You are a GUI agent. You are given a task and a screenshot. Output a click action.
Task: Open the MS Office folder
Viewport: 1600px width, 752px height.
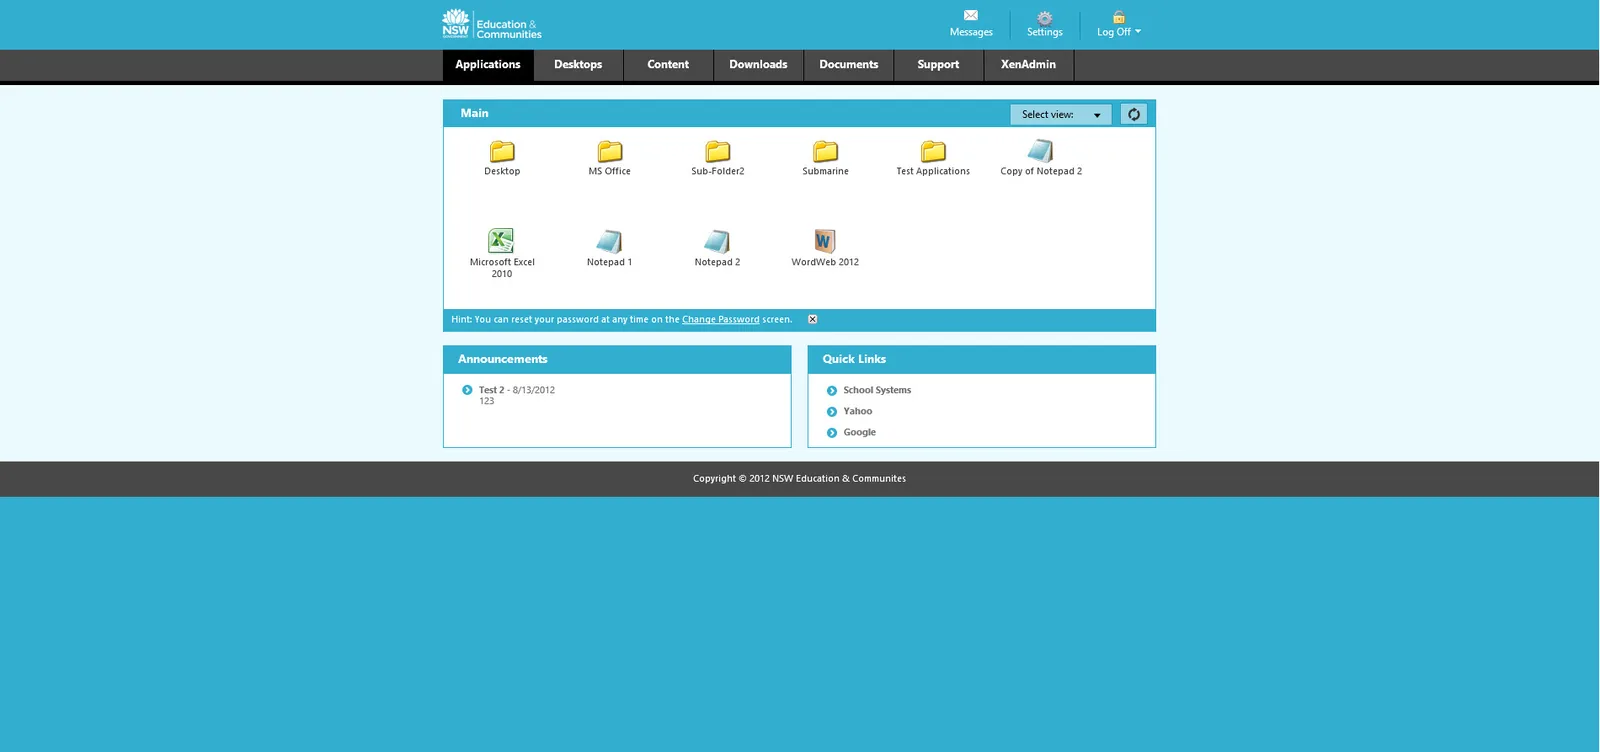(x=610, y=152)
